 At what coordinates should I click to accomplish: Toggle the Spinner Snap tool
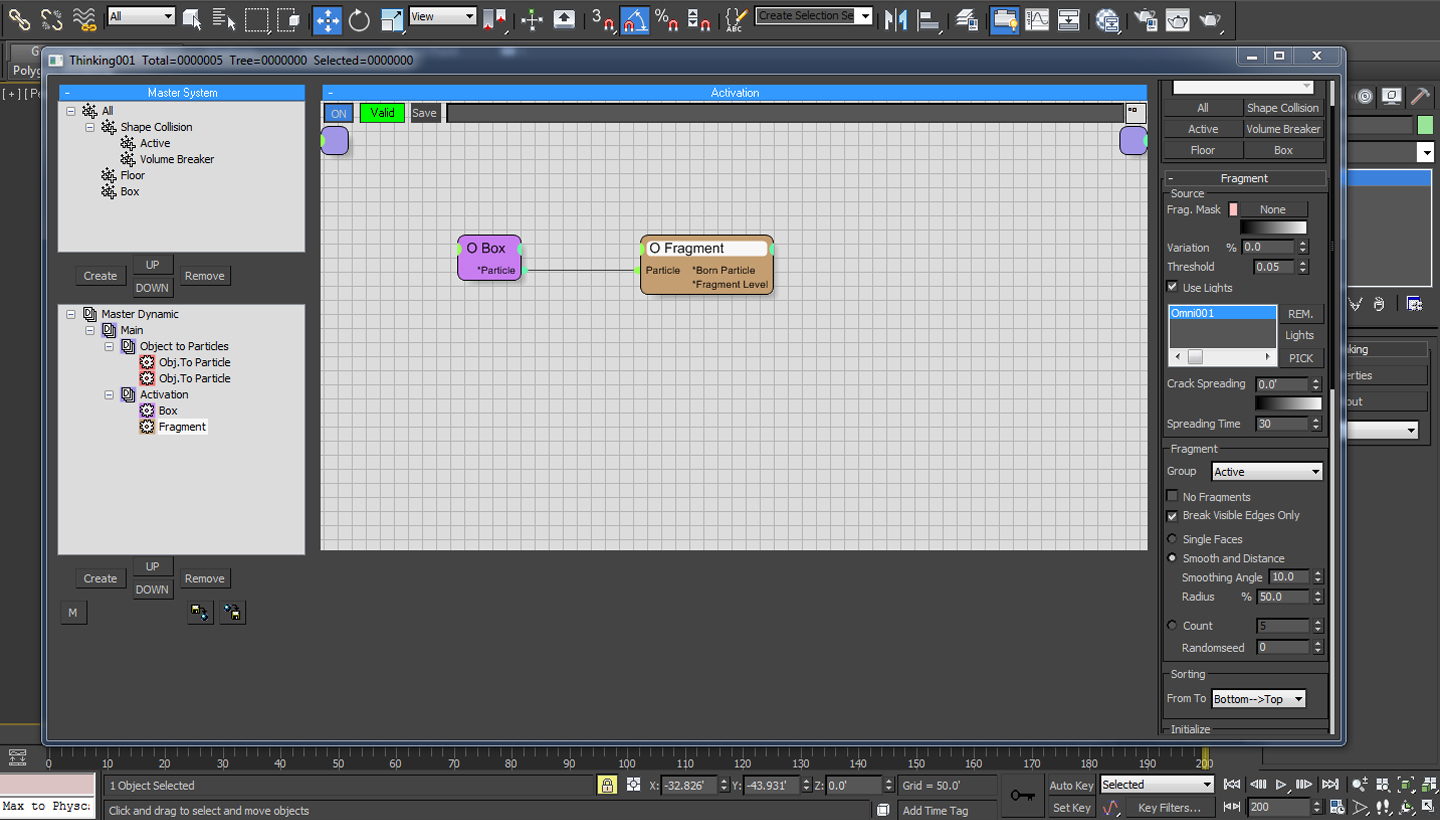699,18
